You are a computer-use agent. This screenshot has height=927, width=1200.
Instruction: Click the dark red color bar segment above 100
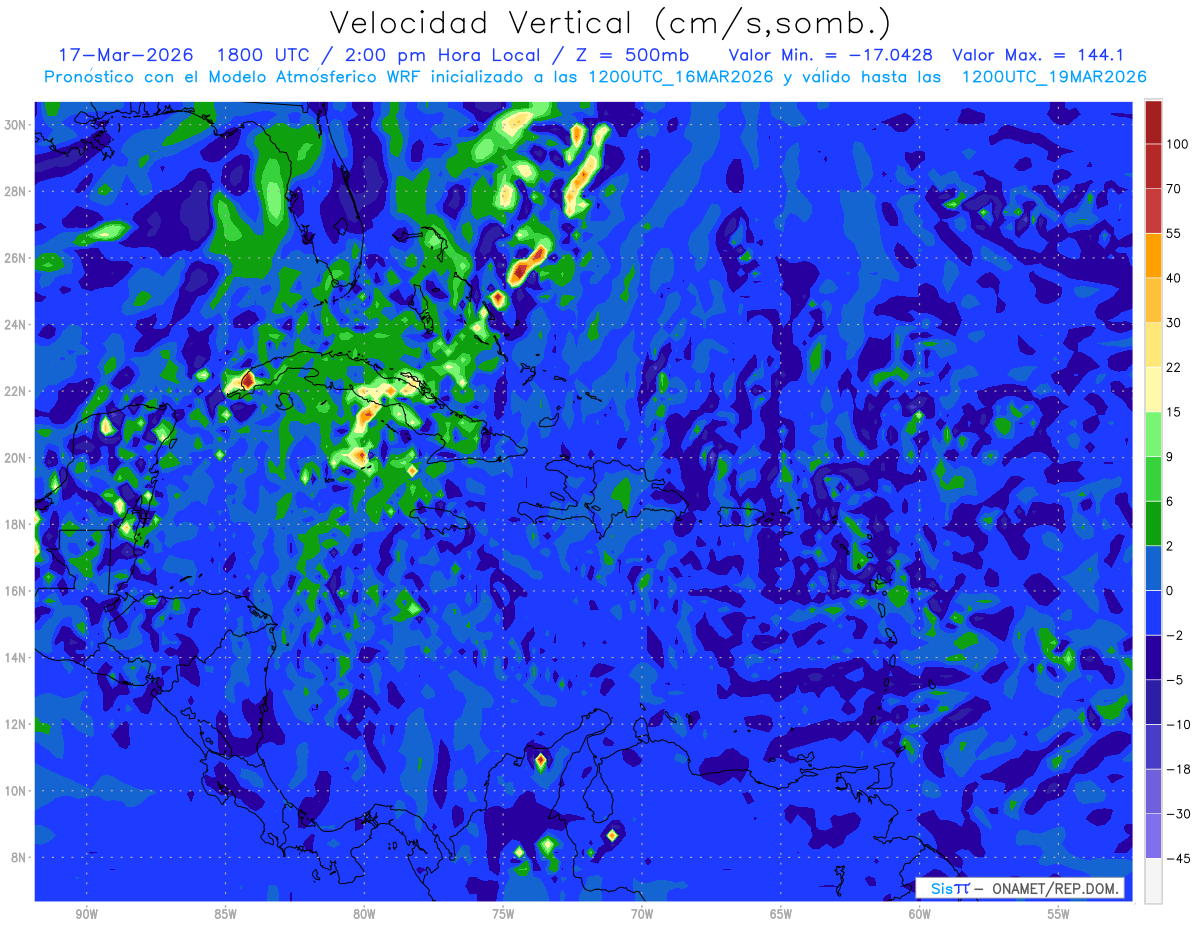[1153, 122]
